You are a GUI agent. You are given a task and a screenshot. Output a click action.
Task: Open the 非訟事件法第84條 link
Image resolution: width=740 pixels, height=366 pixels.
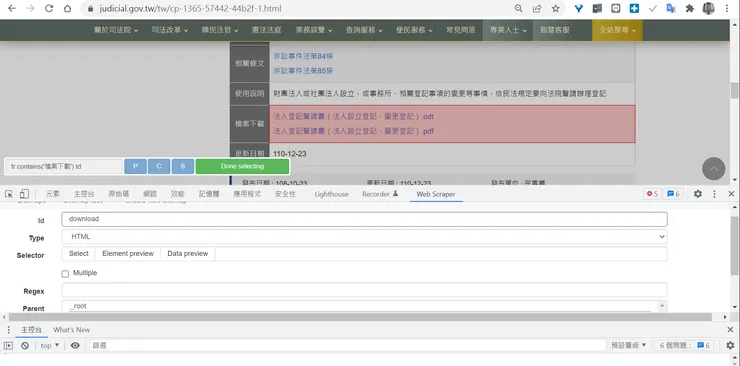point(303,56)
